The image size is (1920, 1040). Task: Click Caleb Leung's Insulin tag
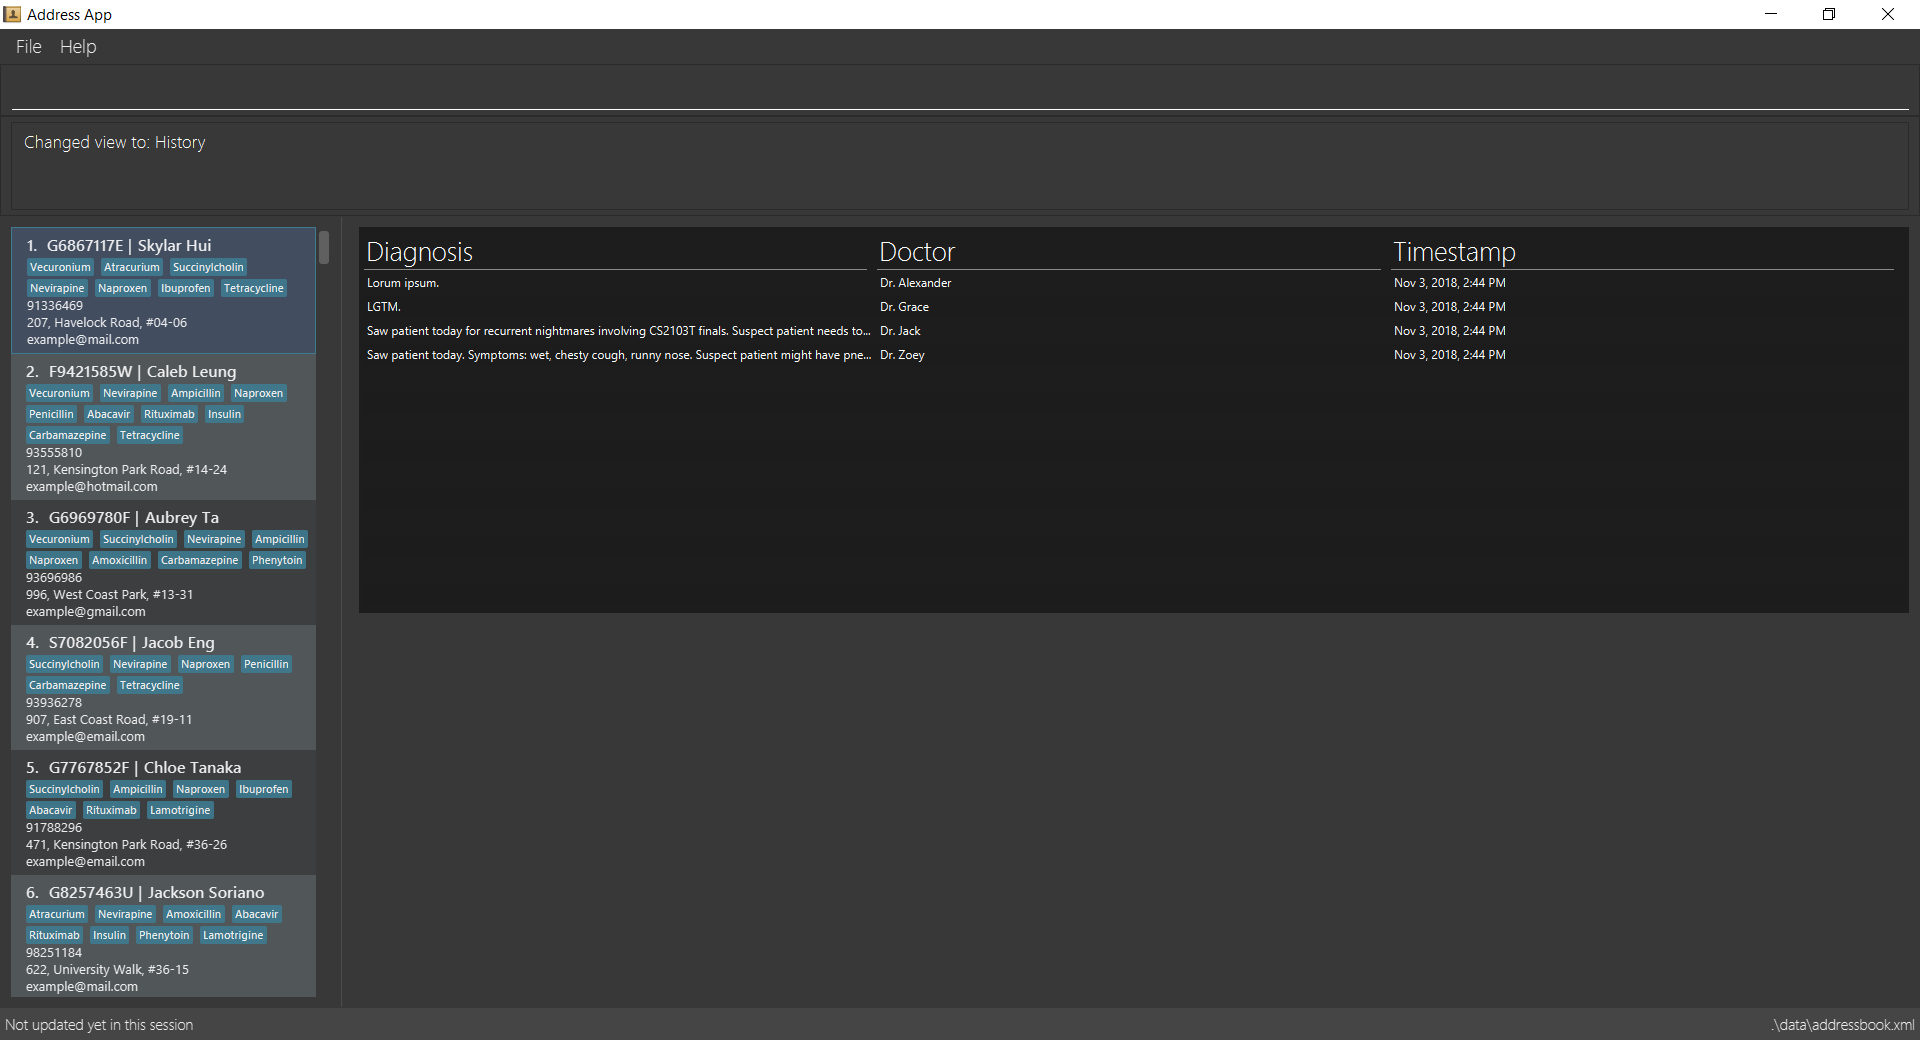coord(224,414)
